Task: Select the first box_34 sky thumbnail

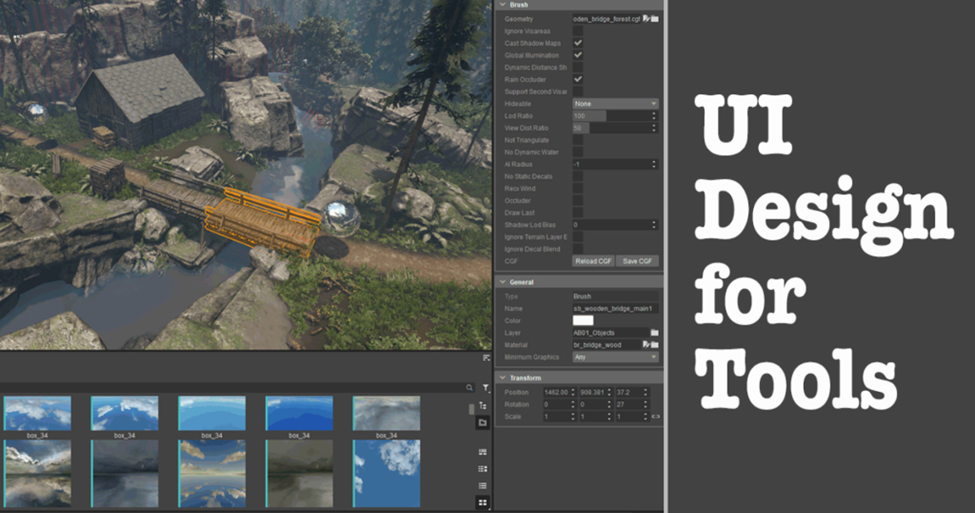Action: pyautogui.click(x=37, y=414)
